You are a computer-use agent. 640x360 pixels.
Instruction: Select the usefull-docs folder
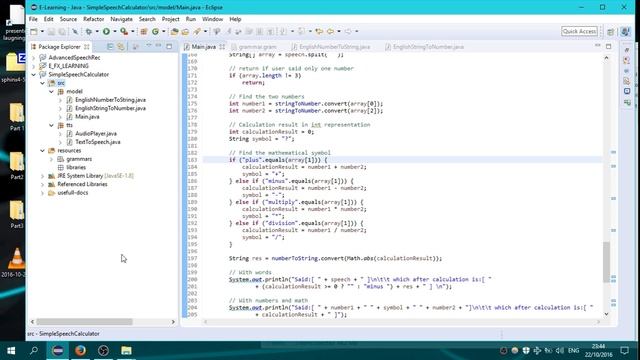(x=73, y=193)
